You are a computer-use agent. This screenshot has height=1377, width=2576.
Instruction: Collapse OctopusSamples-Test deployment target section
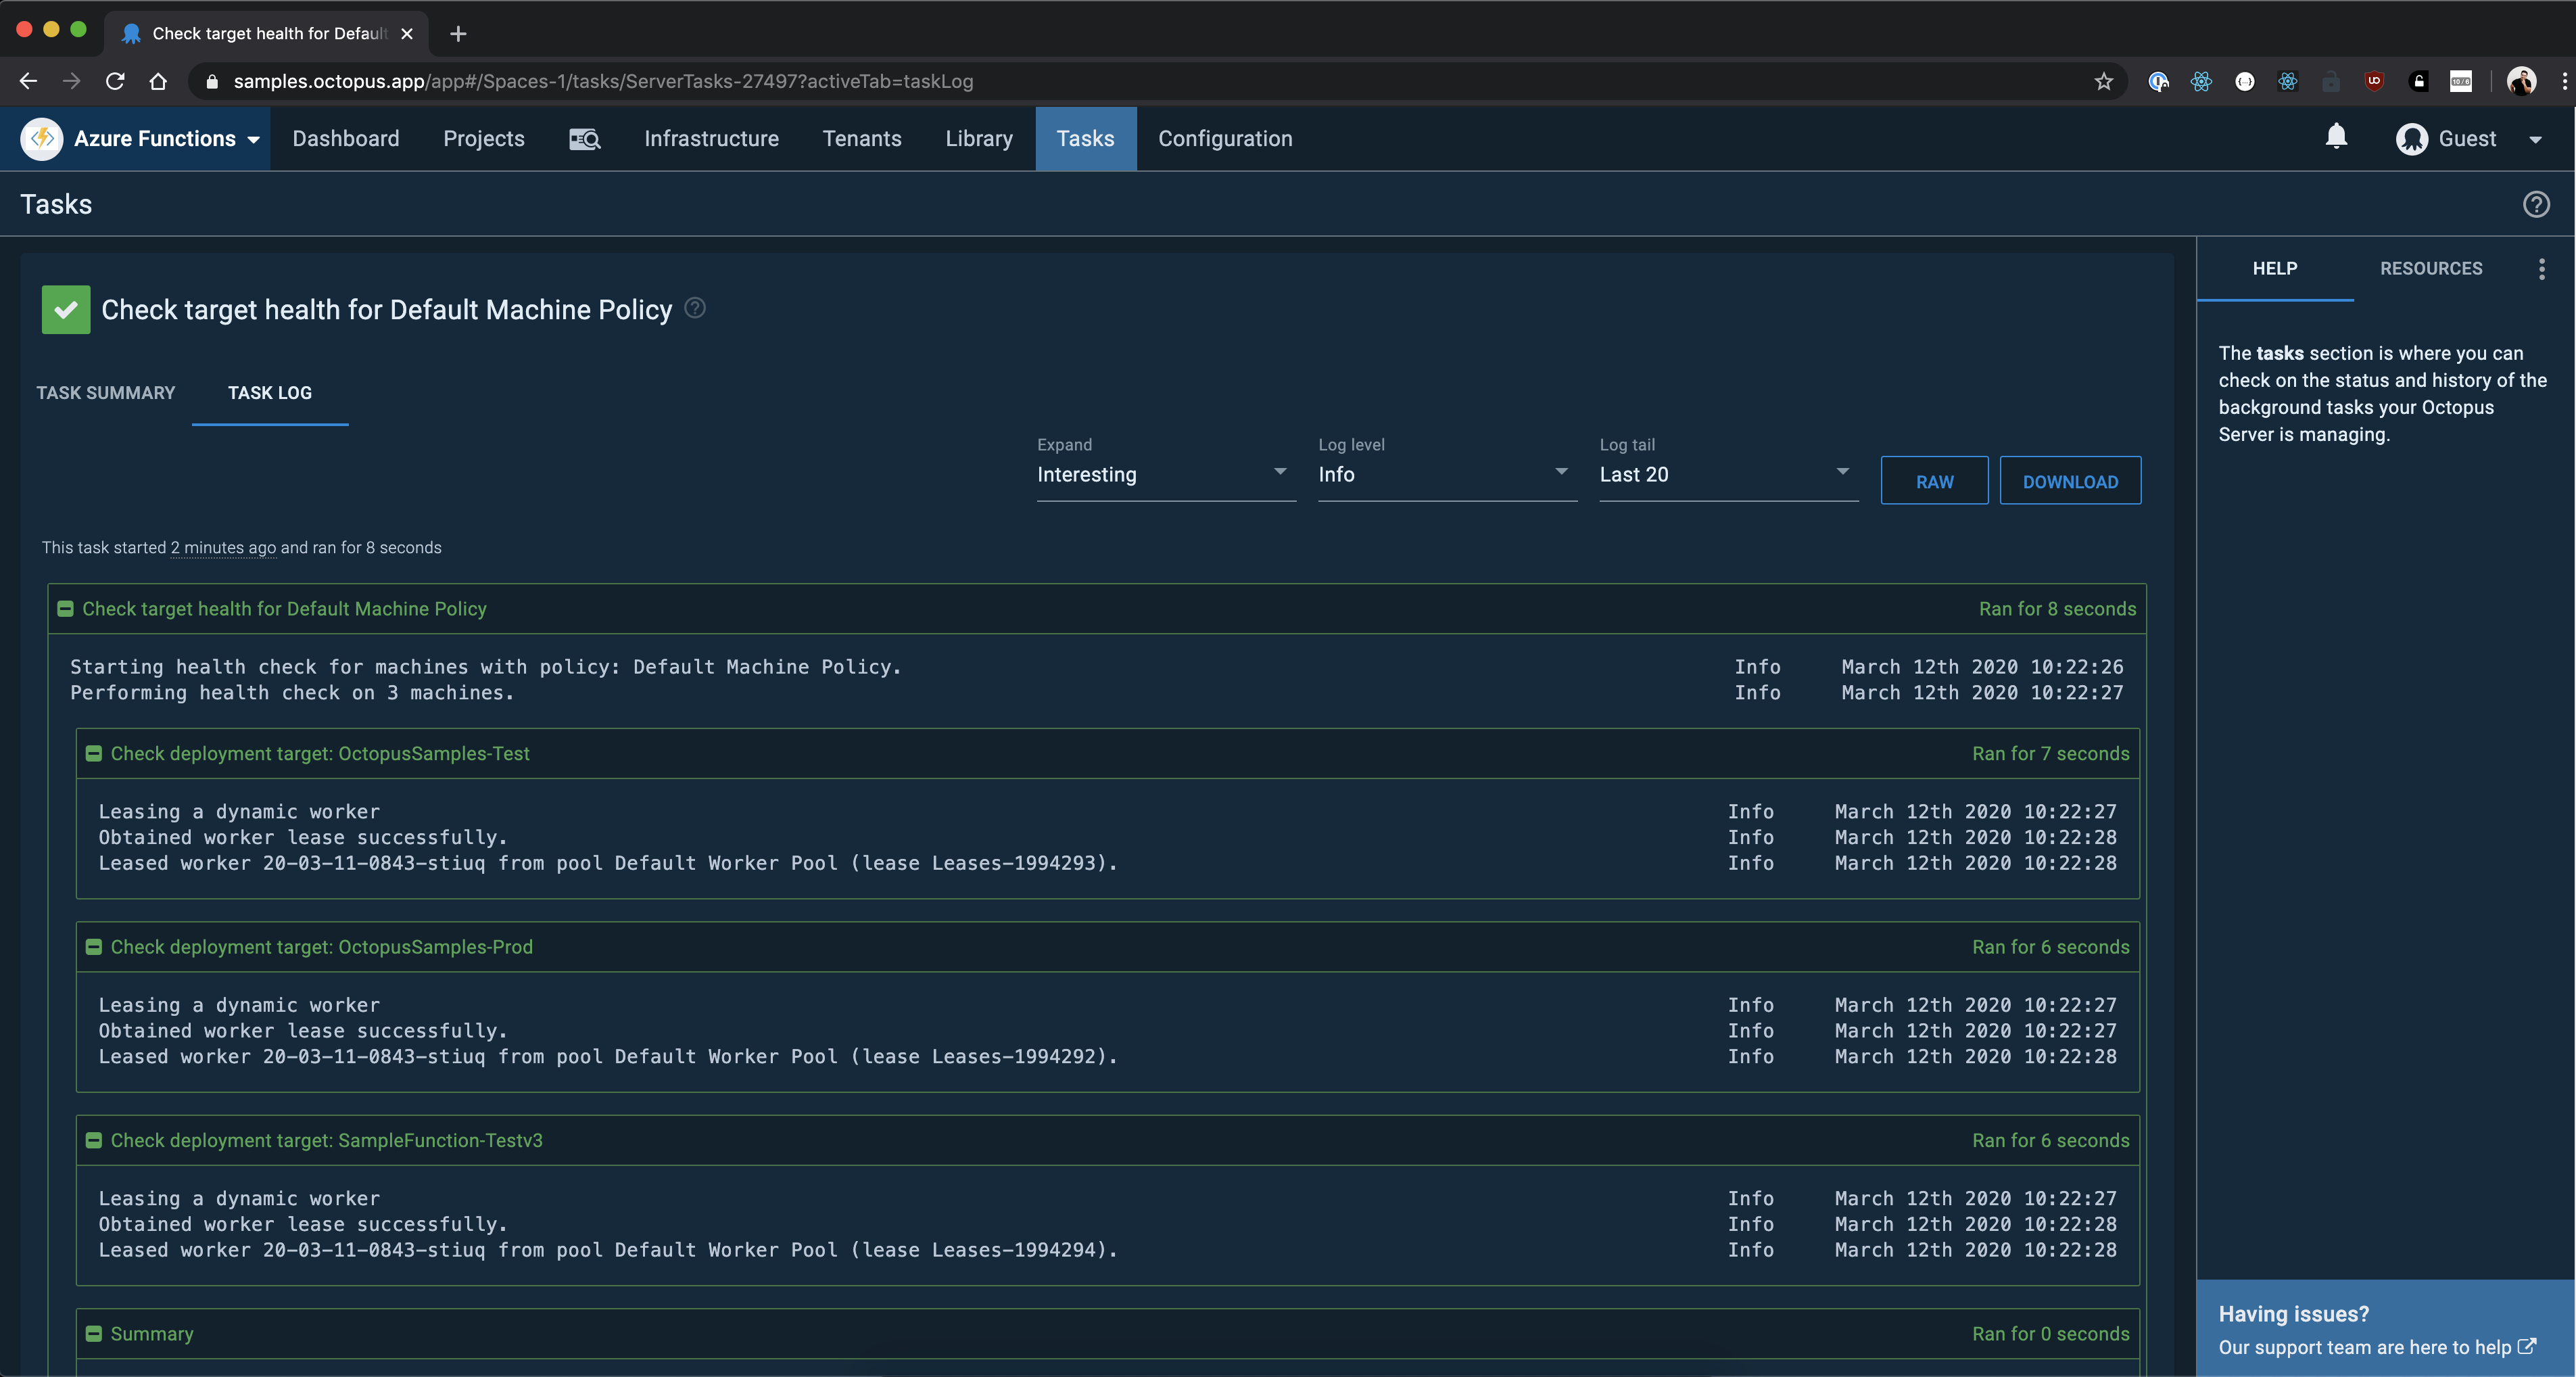click(x=94, y=754)
